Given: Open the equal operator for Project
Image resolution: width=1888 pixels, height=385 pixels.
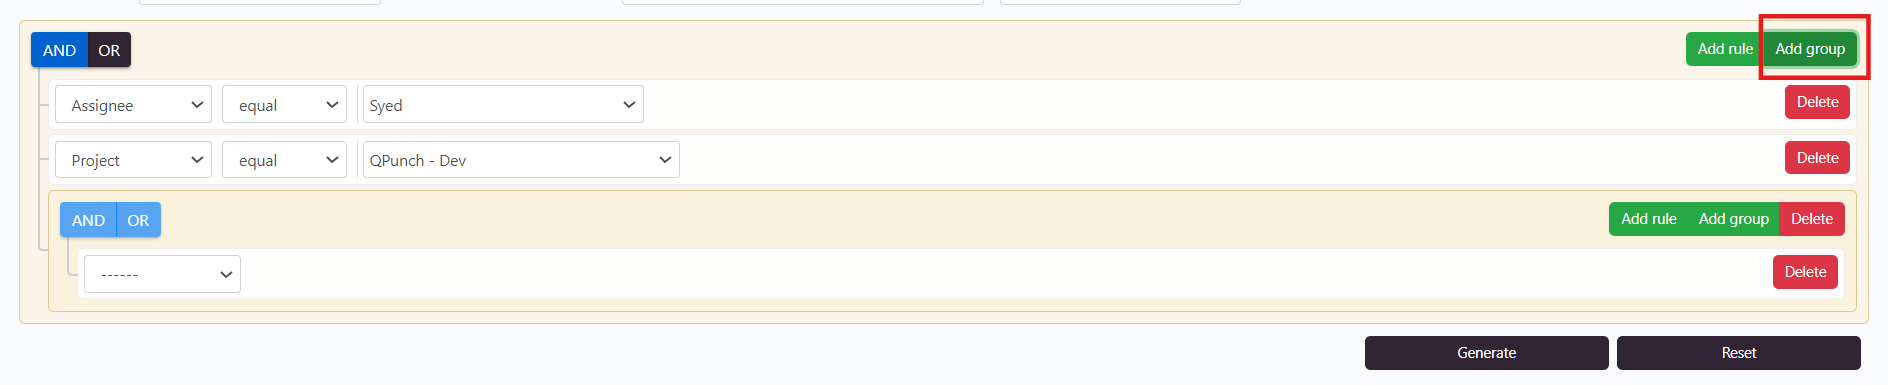Looking at the screenshot, I should (285, 160).
